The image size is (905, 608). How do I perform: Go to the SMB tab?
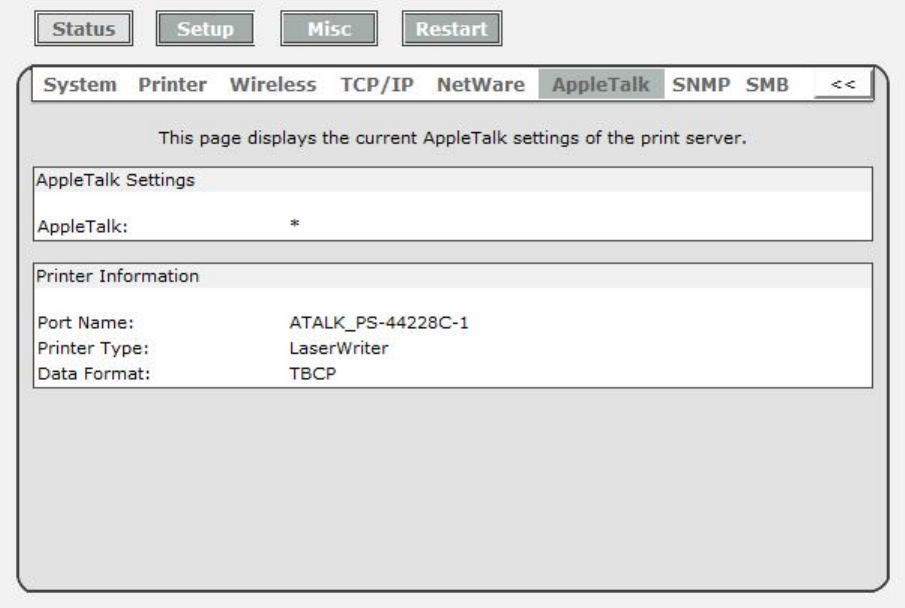click(x=766, y=85)
